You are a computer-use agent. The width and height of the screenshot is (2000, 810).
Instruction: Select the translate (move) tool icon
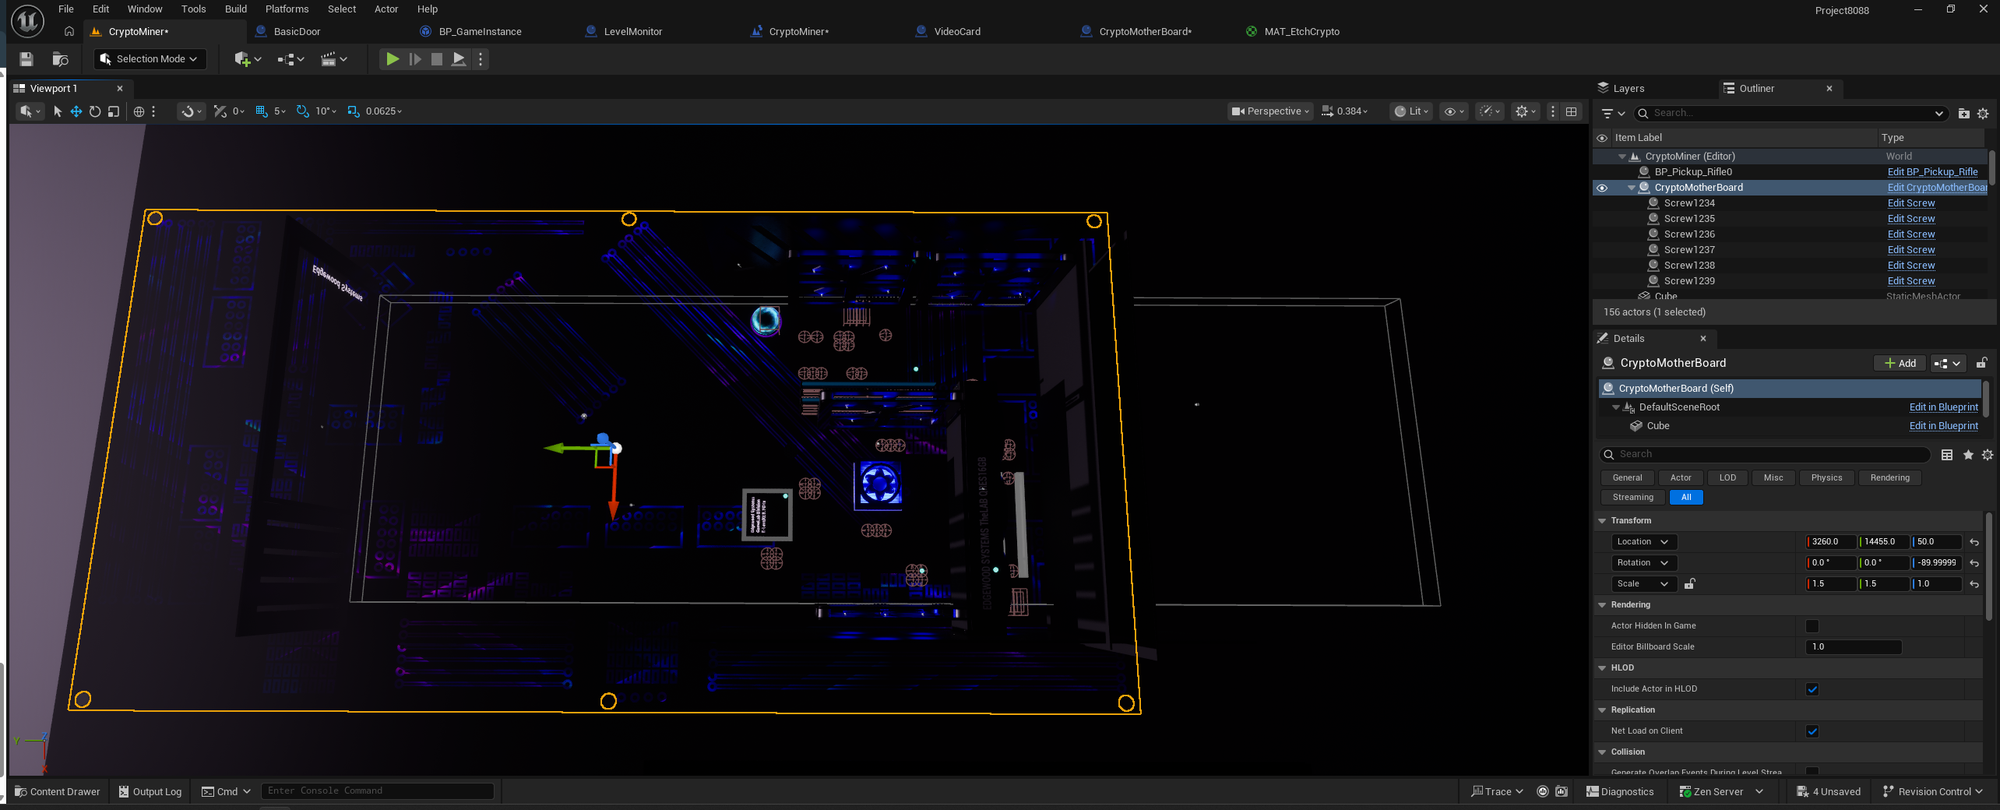pyautogui.click(x=76, y=111)
